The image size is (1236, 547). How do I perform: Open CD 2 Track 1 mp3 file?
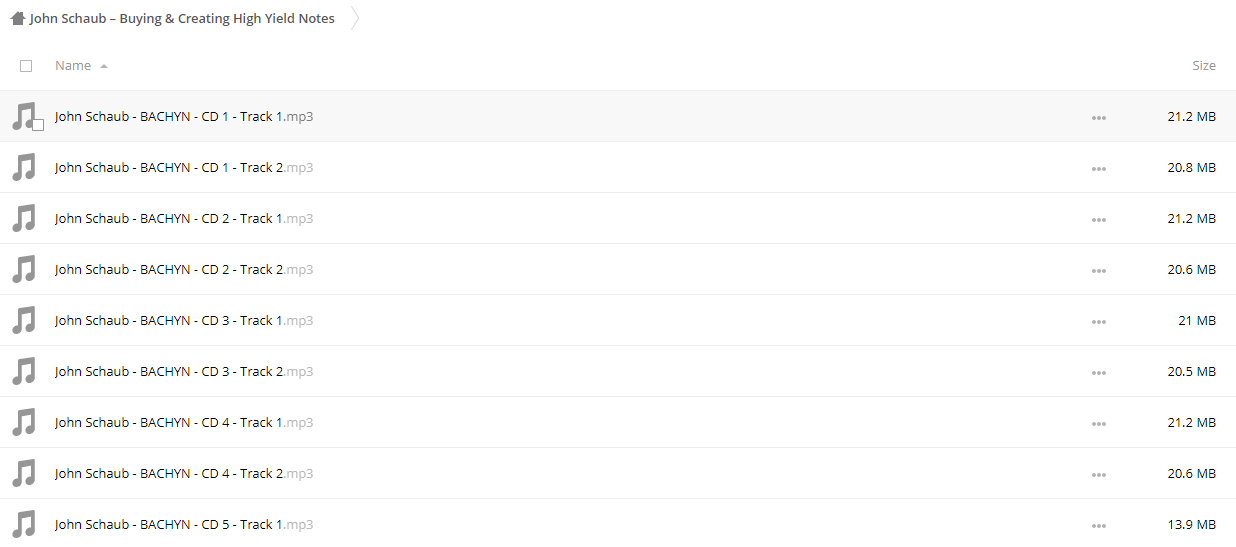184,218
